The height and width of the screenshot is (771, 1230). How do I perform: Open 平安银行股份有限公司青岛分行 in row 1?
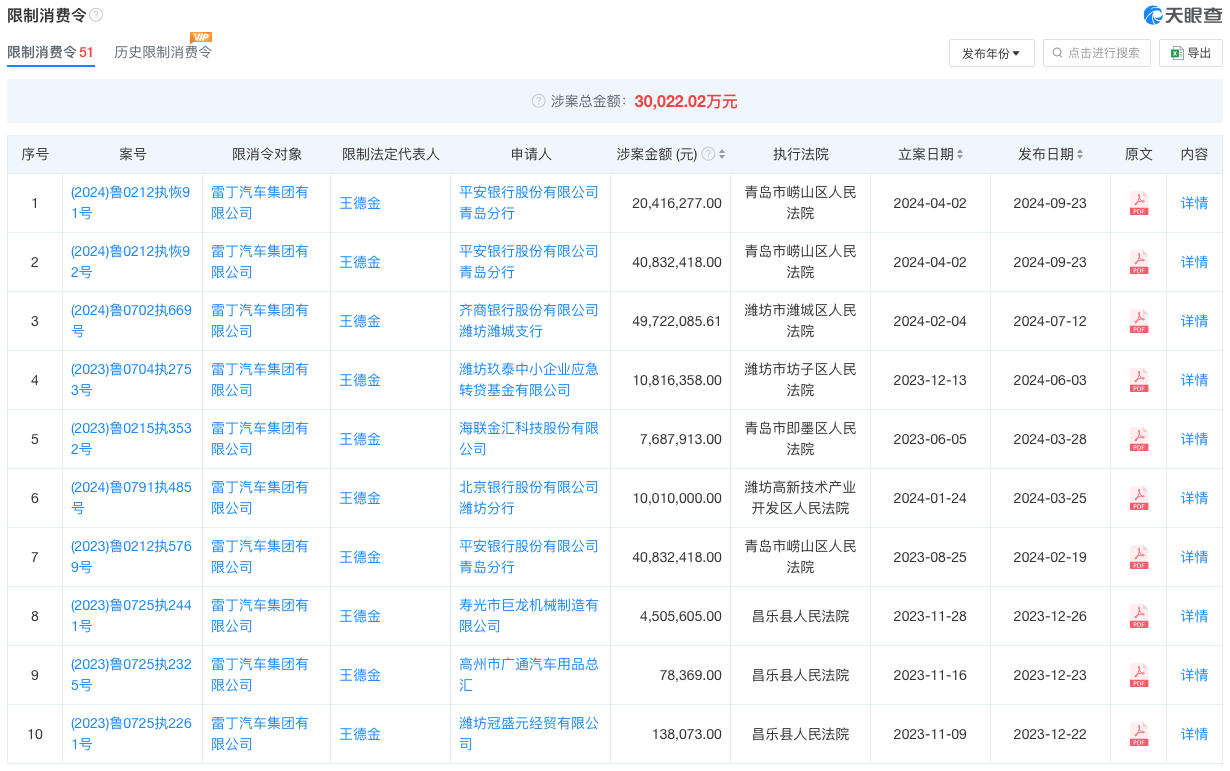[529, 203]
